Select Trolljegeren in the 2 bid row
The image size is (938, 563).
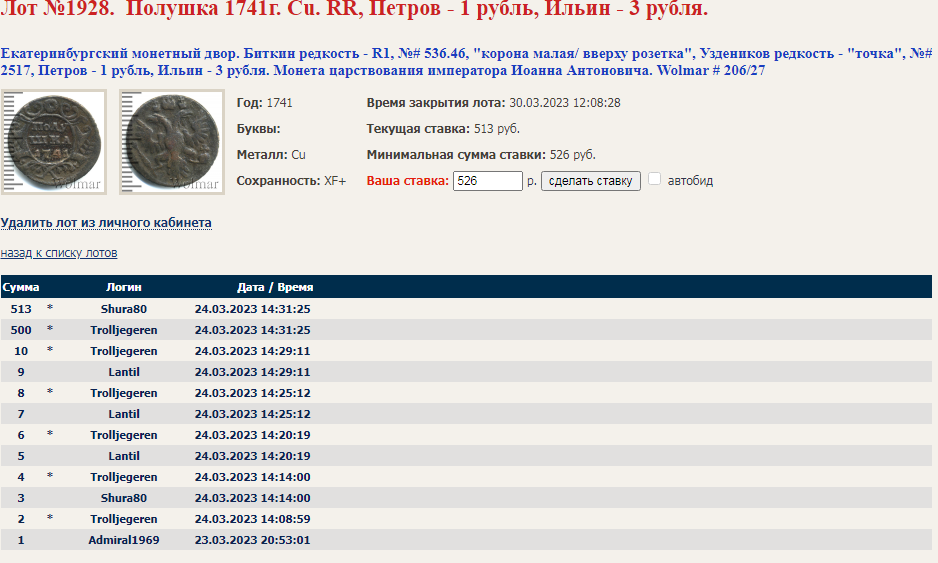124,519
